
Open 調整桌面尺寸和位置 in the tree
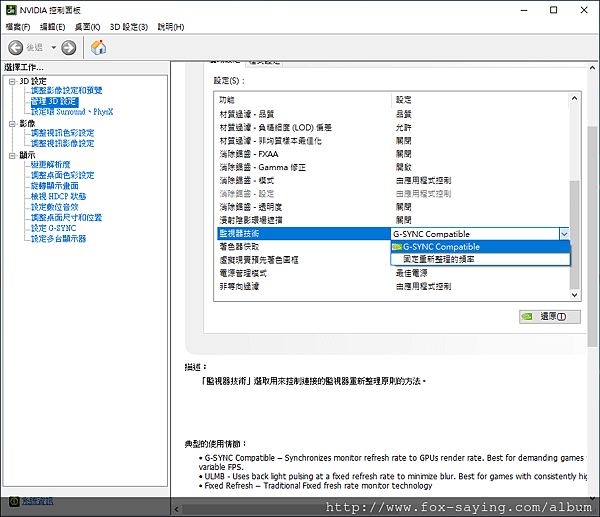tap(67, 218)
